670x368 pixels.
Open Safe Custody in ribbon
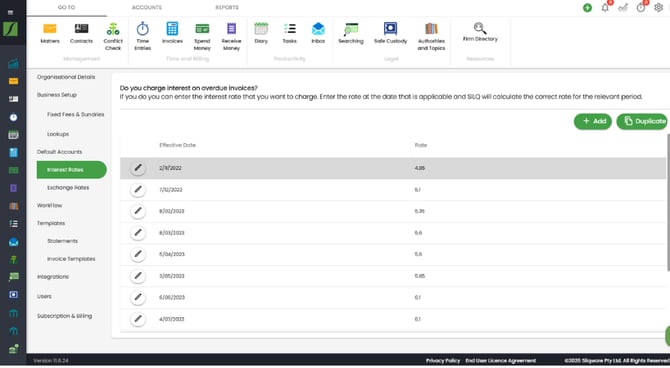[x=390, y=33]
